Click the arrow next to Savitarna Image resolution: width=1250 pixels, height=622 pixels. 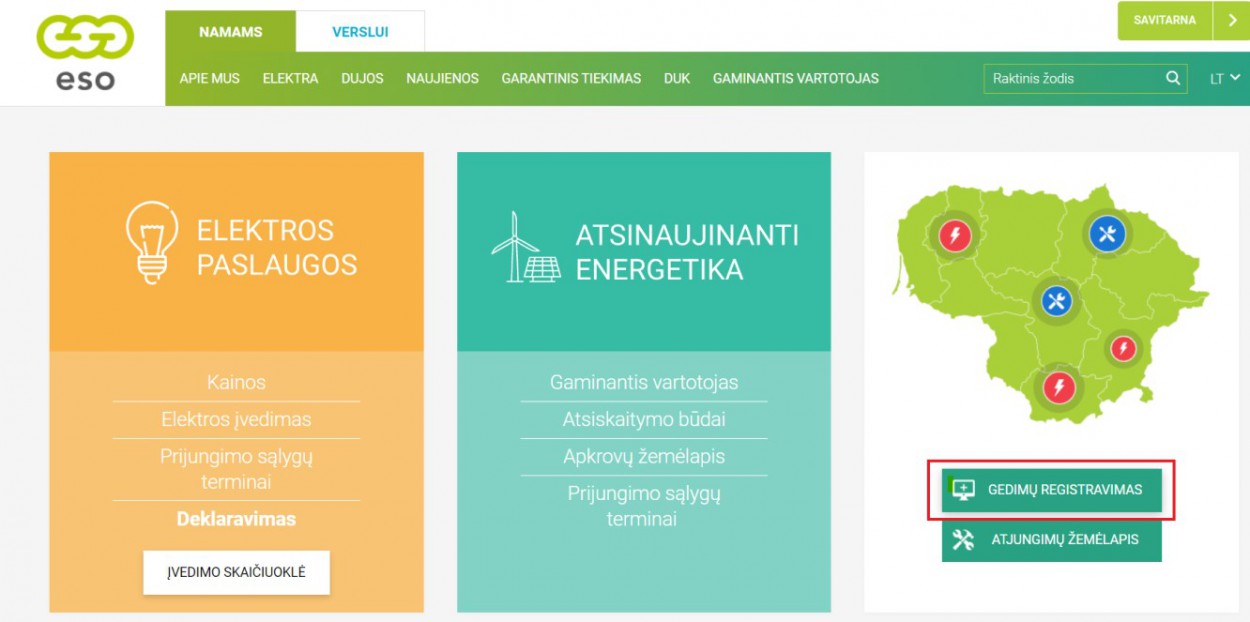click(x=1231, y=20)
